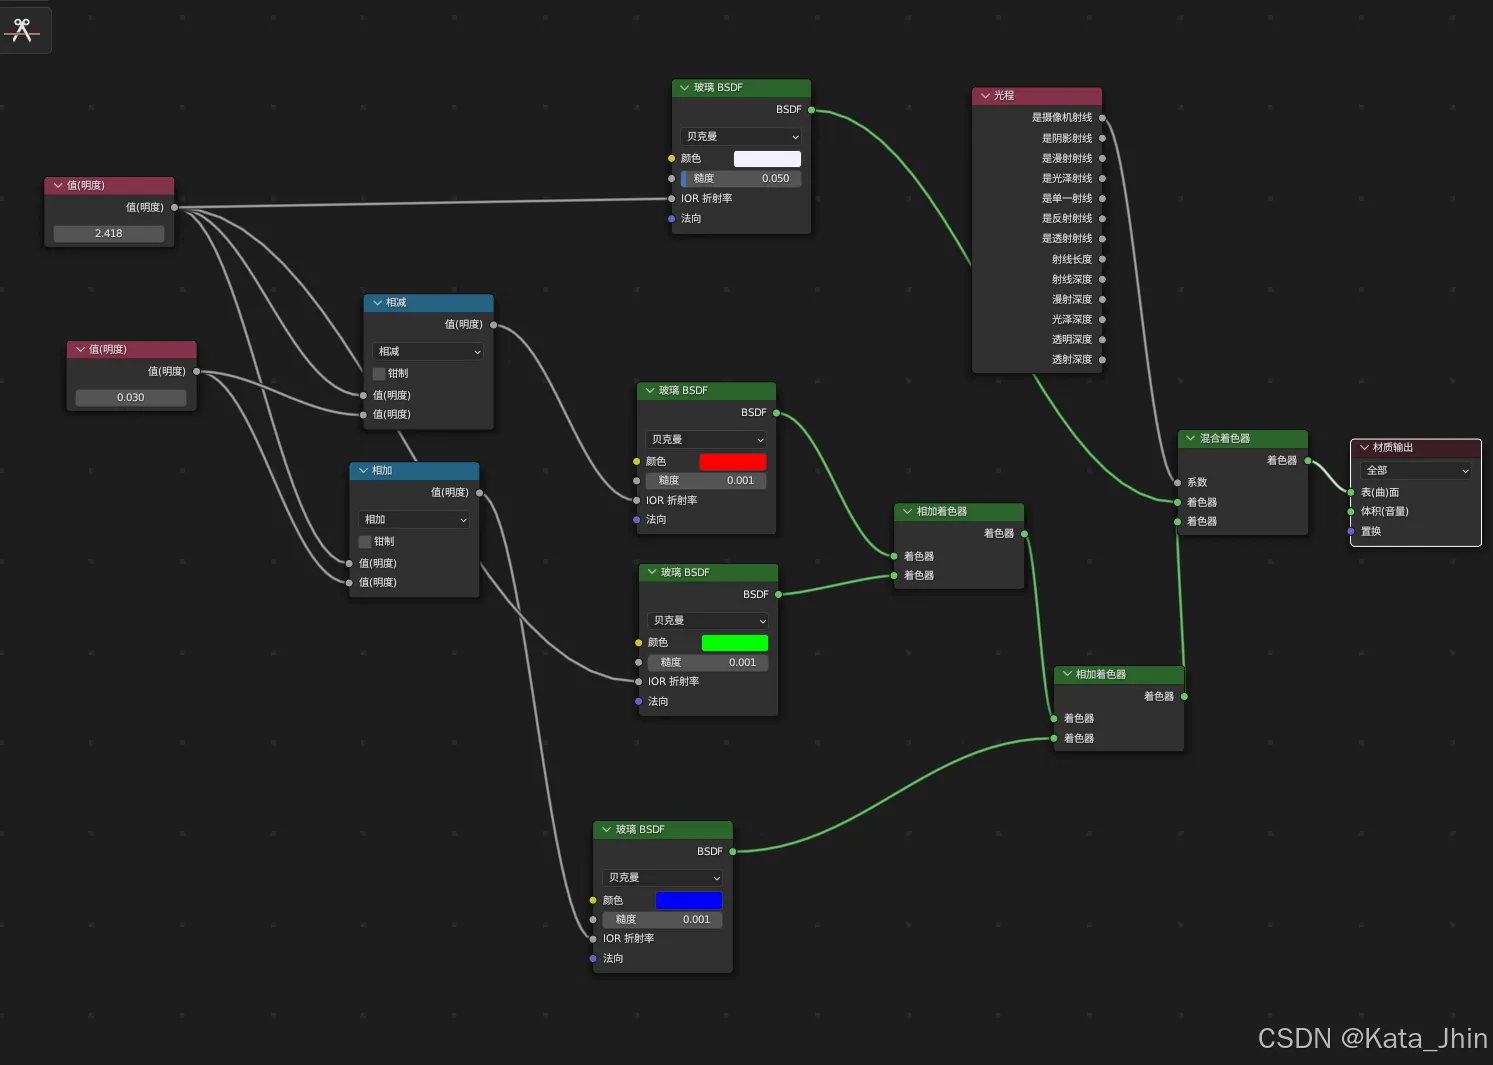
Task: Click the green color swatch of Glass BSDF
Action: pos(734,643)
